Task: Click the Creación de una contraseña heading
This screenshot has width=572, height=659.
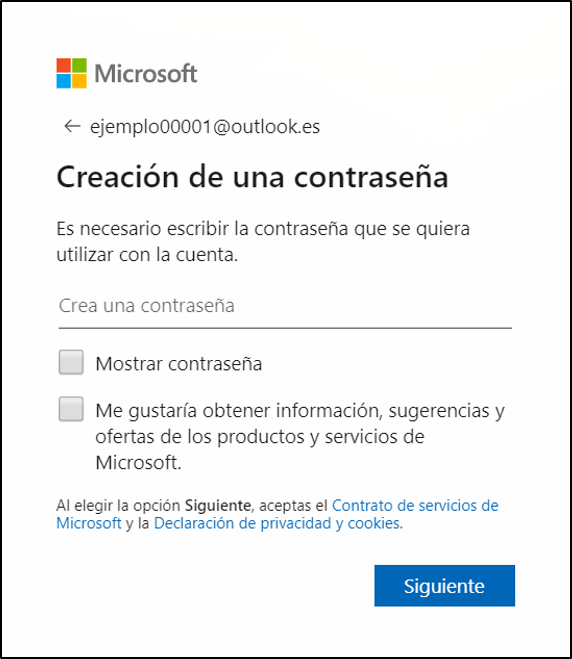Action: [252, 177]
